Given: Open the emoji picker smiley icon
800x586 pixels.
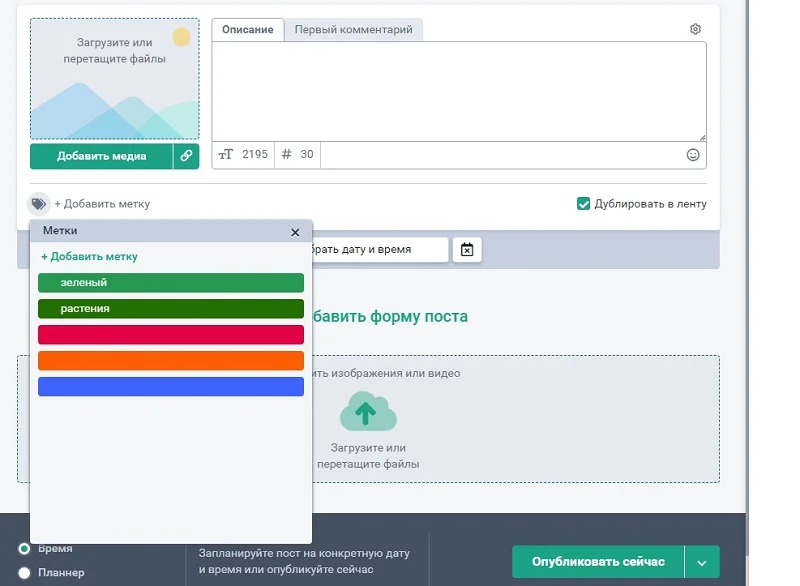Looking at the screenshot, I should tap(693, 155).
